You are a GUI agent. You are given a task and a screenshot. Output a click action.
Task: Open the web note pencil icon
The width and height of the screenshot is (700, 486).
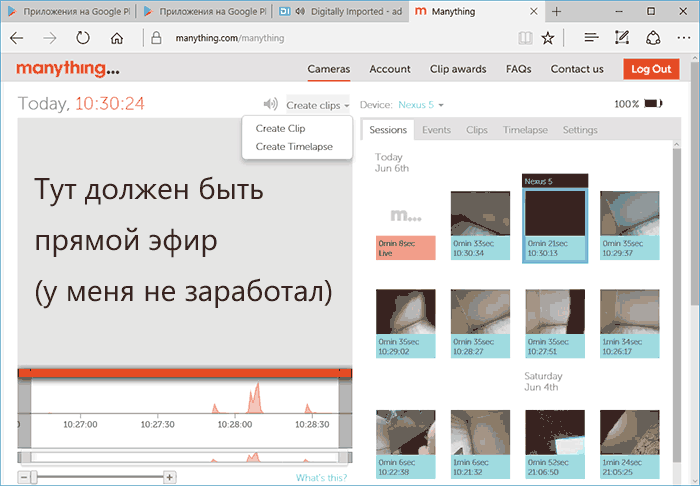[x=622, y=37]
